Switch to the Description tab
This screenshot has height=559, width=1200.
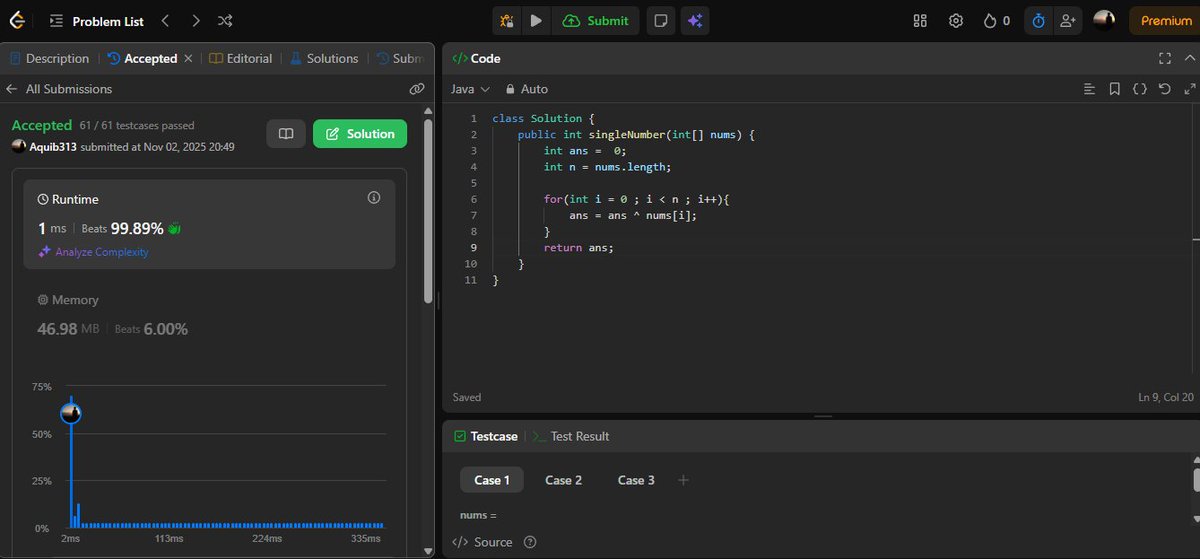coord(49,59)
